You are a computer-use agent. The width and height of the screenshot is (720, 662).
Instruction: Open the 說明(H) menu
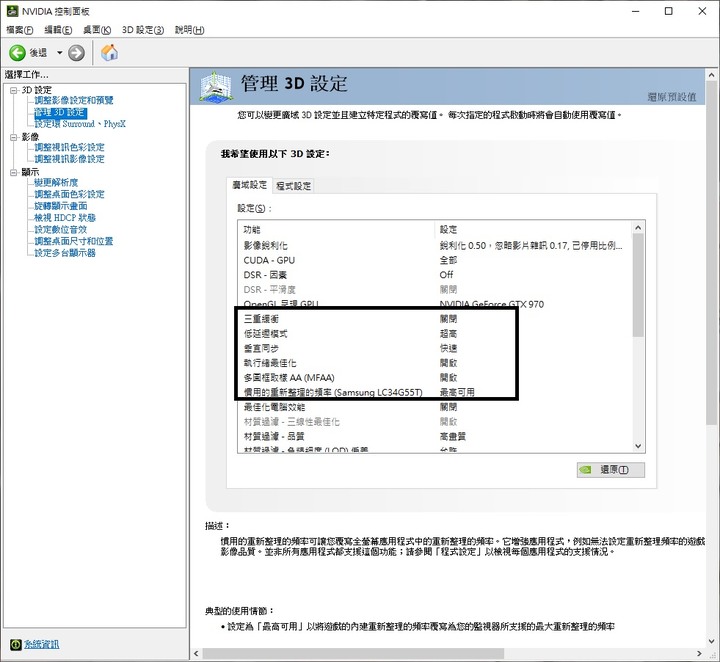[x=189, y=30]
